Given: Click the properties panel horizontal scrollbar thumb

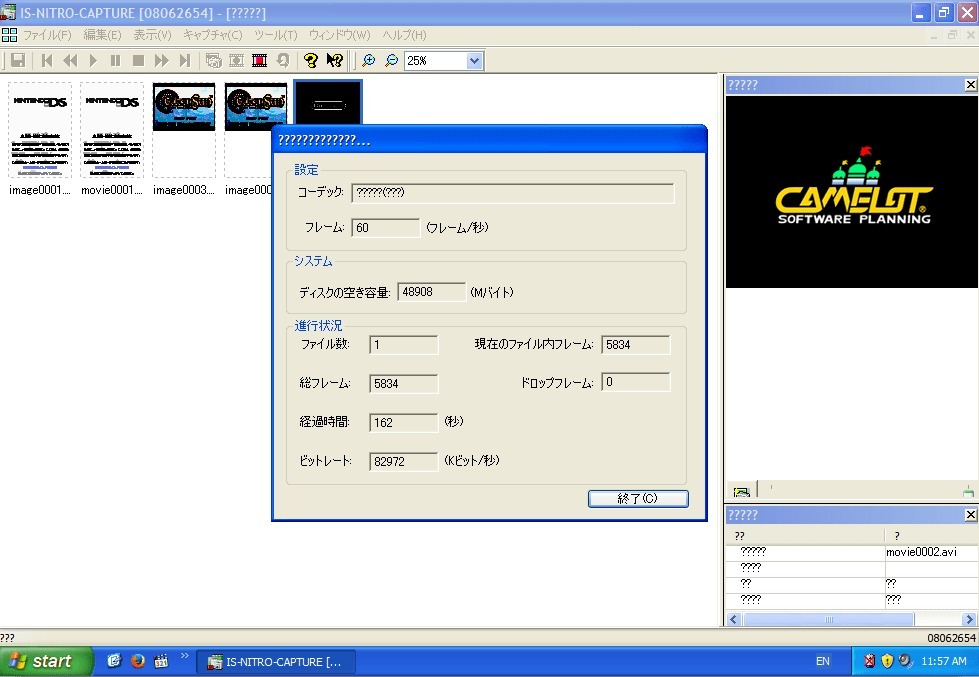Looking at the screenshot, I should click(x=829, y=620).
